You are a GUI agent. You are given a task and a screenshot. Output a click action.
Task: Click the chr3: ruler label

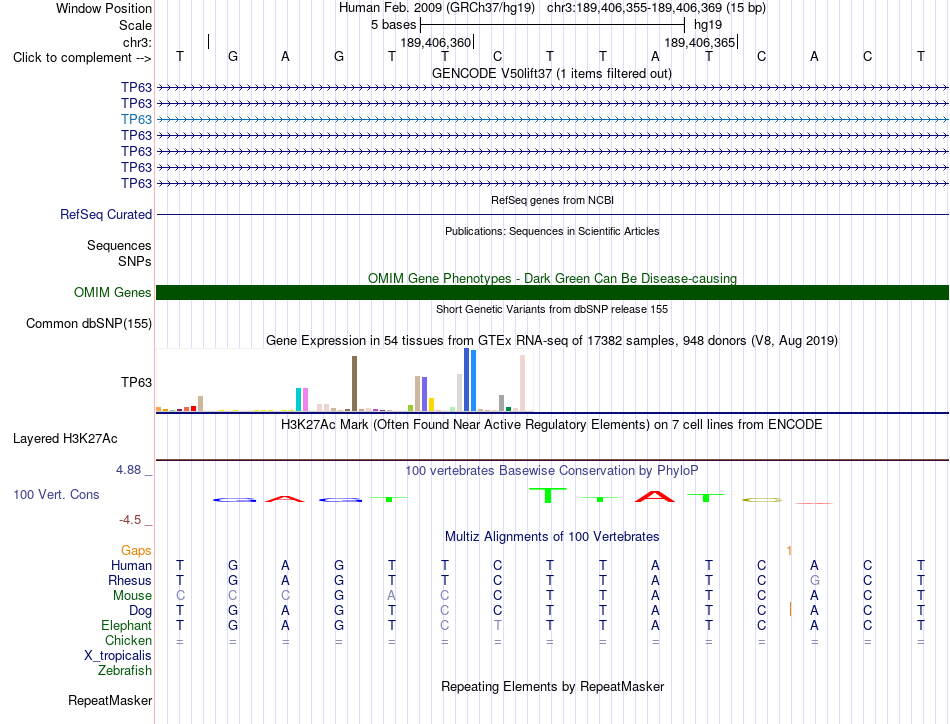137,42
